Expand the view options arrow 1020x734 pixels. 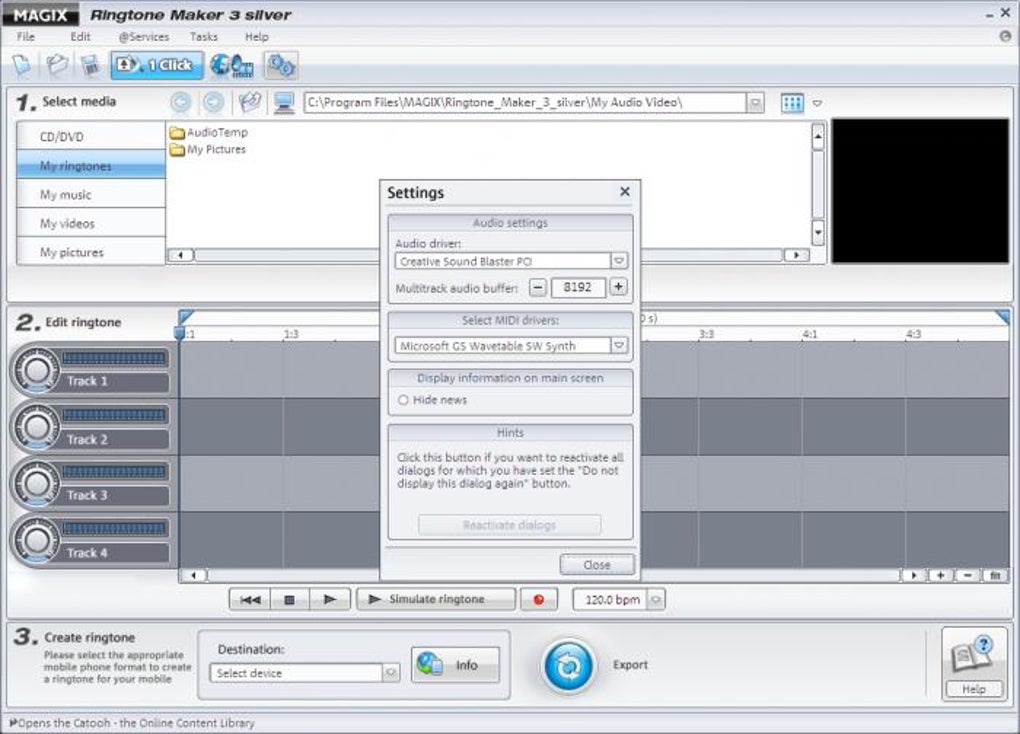(817, 103)
